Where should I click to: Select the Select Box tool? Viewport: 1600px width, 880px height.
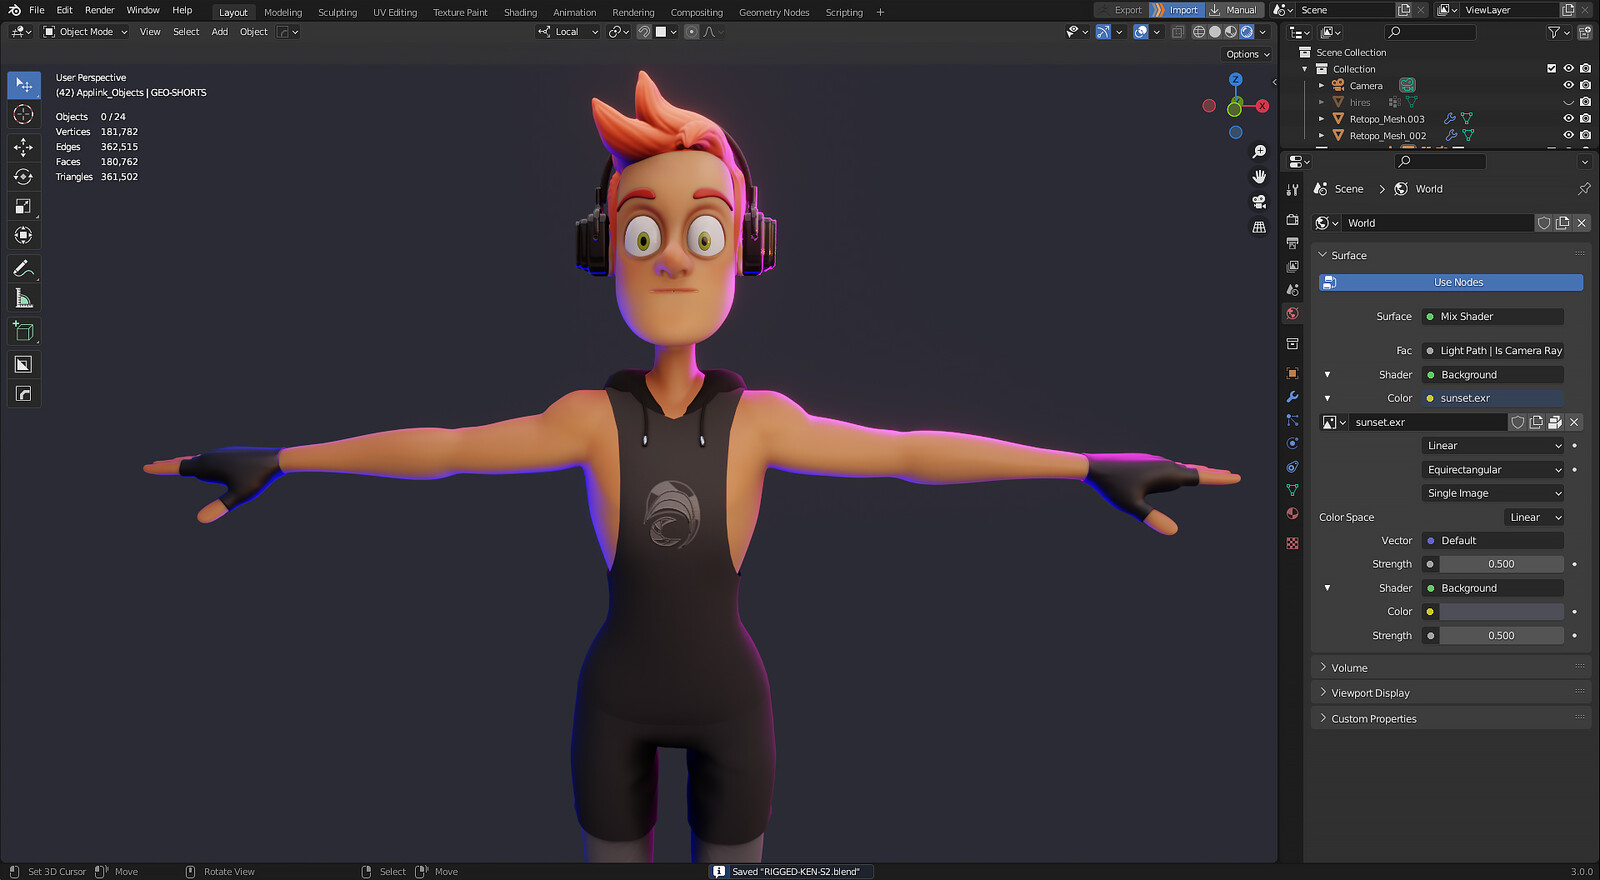24,85
